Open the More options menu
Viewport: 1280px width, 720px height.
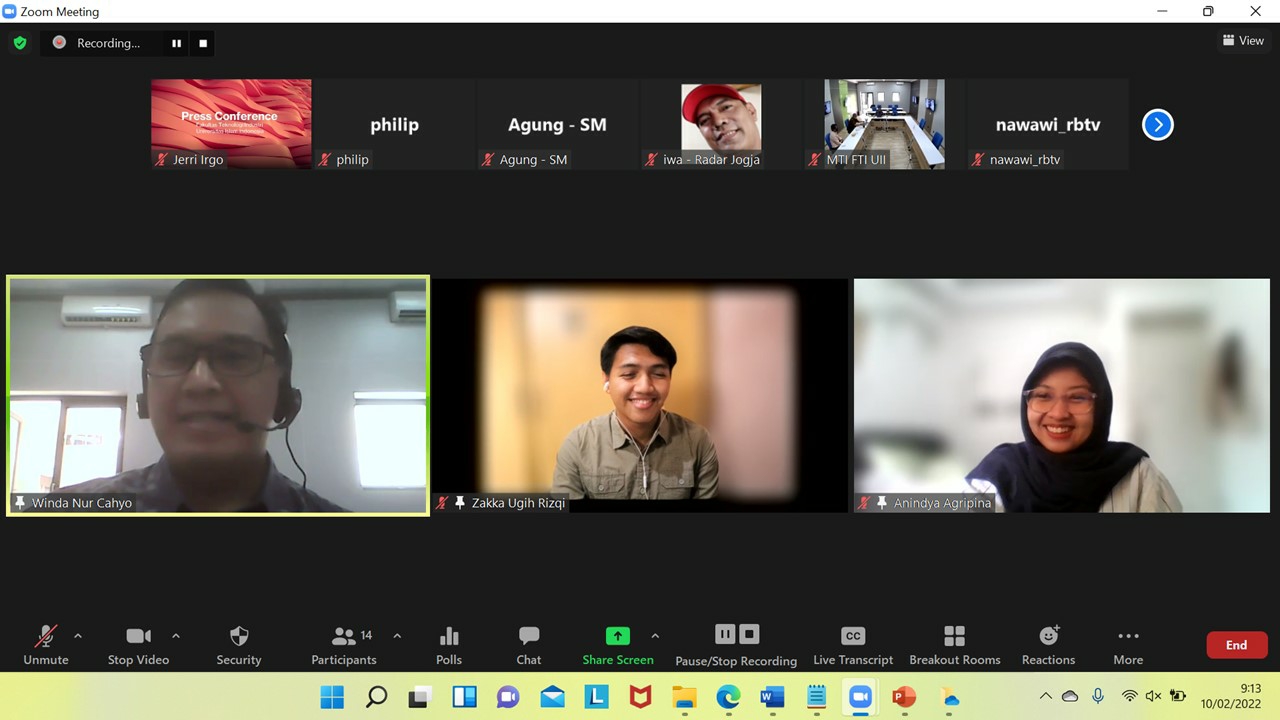[1128, 644]
